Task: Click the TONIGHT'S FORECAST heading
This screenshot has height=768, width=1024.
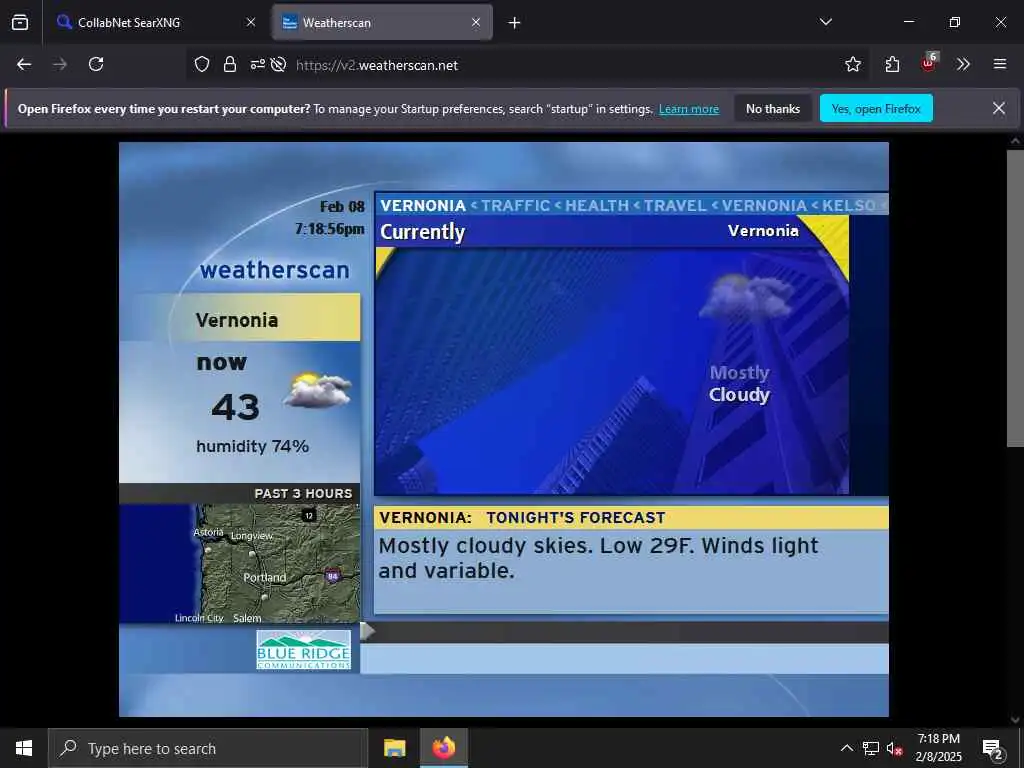Action: coord(575,518)
